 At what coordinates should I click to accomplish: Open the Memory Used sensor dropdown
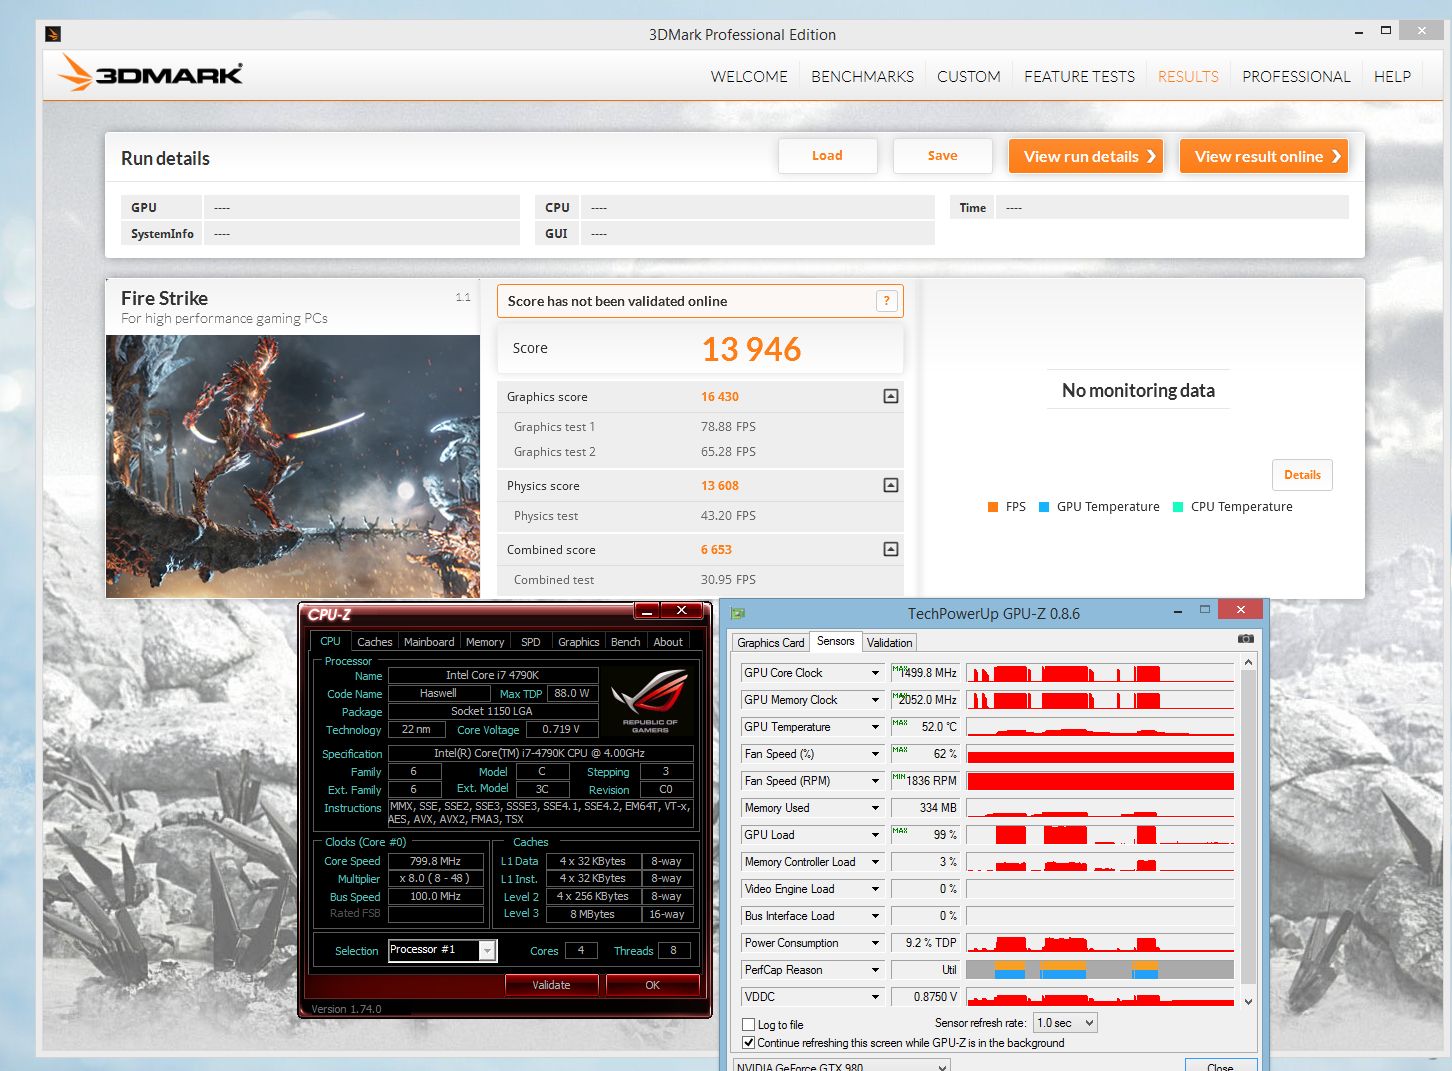[x=875, y=808]
